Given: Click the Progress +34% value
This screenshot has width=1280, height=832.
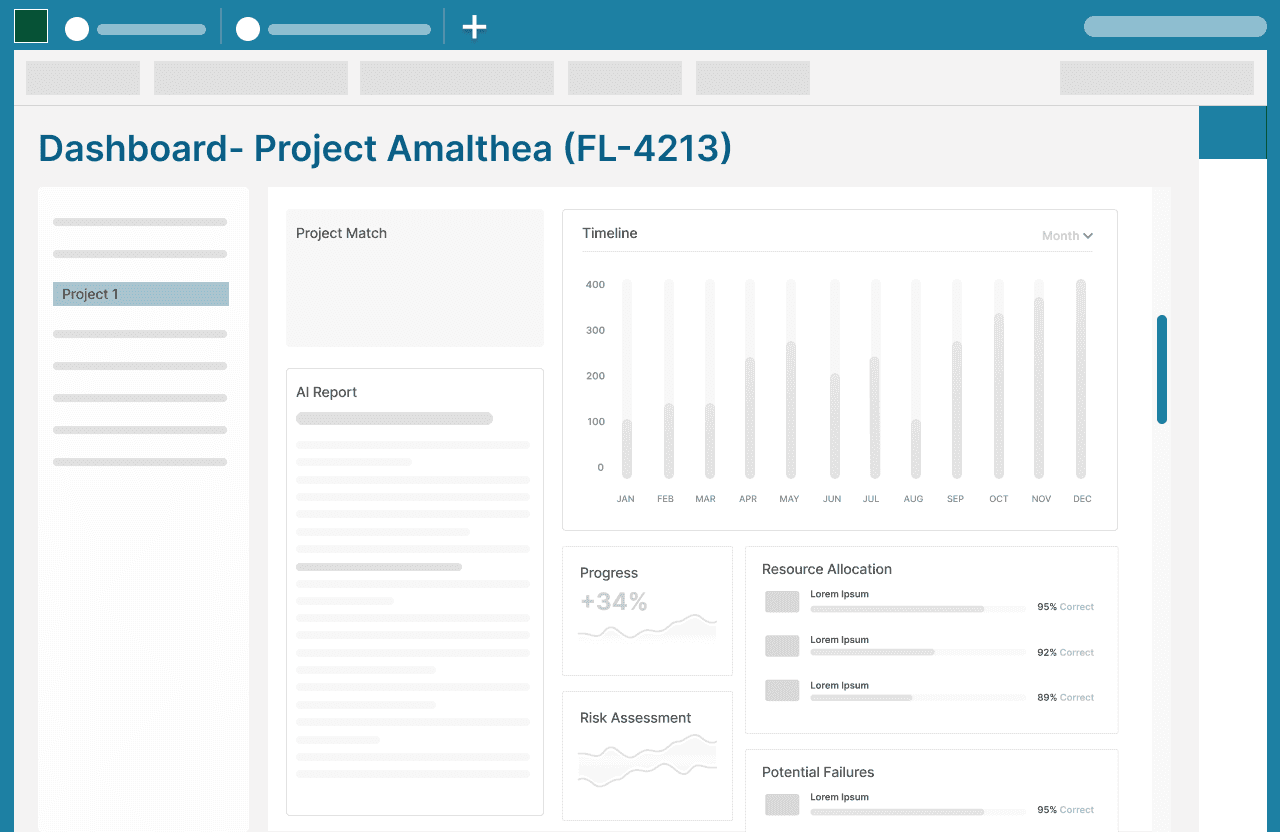Looking at the screenshot, I should pyautogui.click(x=614, y=602).
